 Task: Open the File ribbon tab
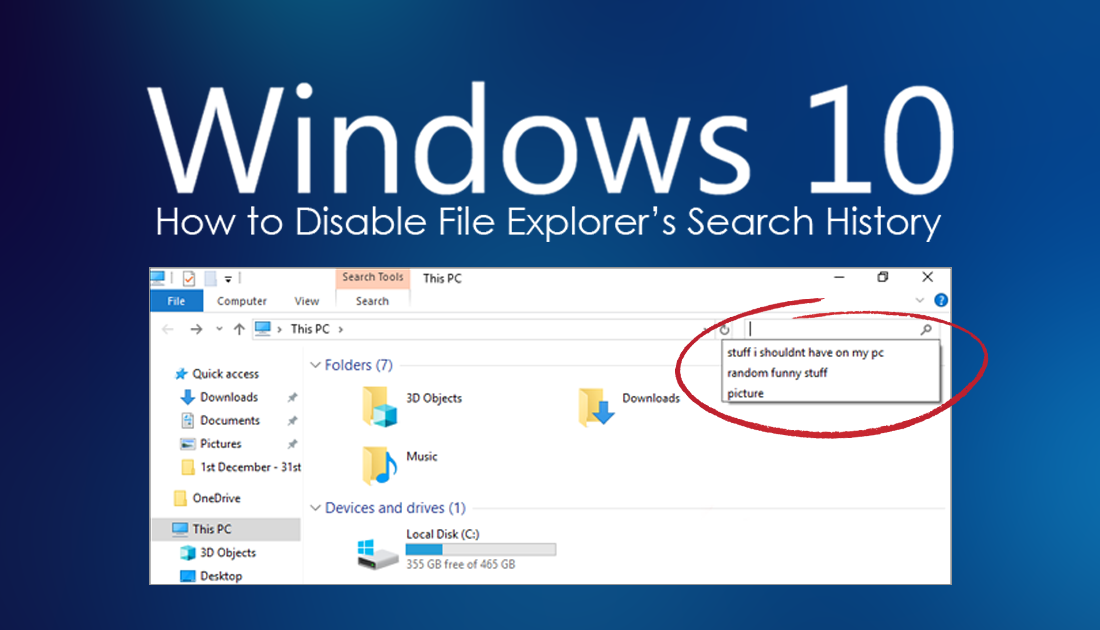tap(176, 301)
